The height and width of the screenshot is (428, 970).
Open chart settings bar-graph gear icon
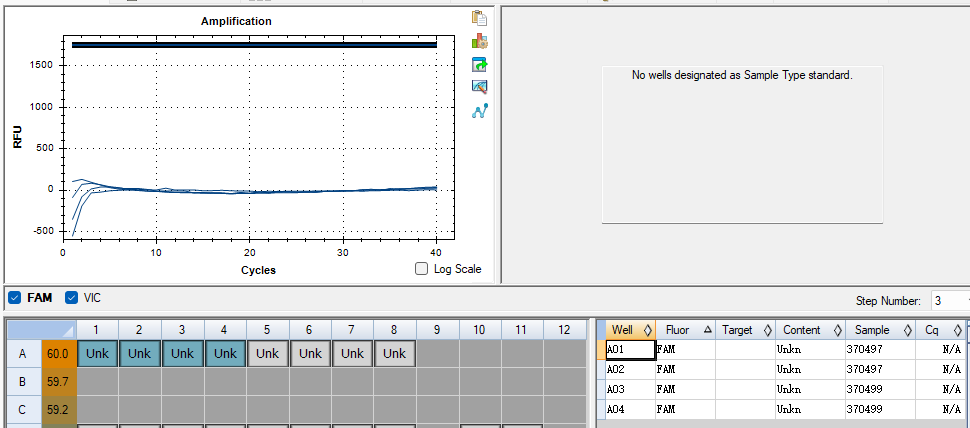479,41
